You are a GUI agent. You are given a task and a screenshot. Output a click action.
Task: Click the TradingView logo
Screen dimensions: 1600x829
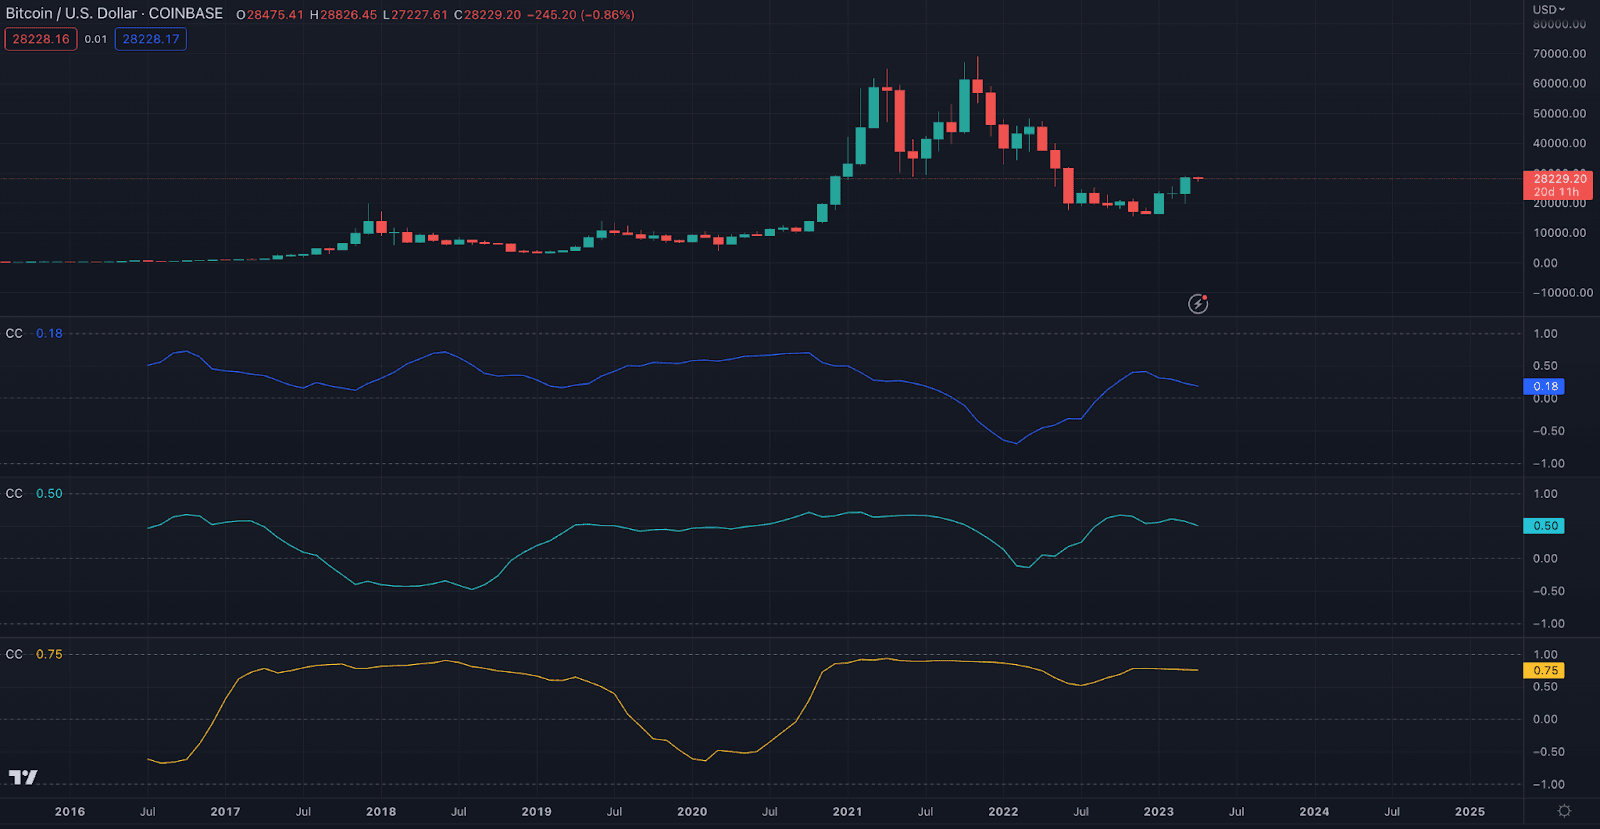(x=23, y=777)
